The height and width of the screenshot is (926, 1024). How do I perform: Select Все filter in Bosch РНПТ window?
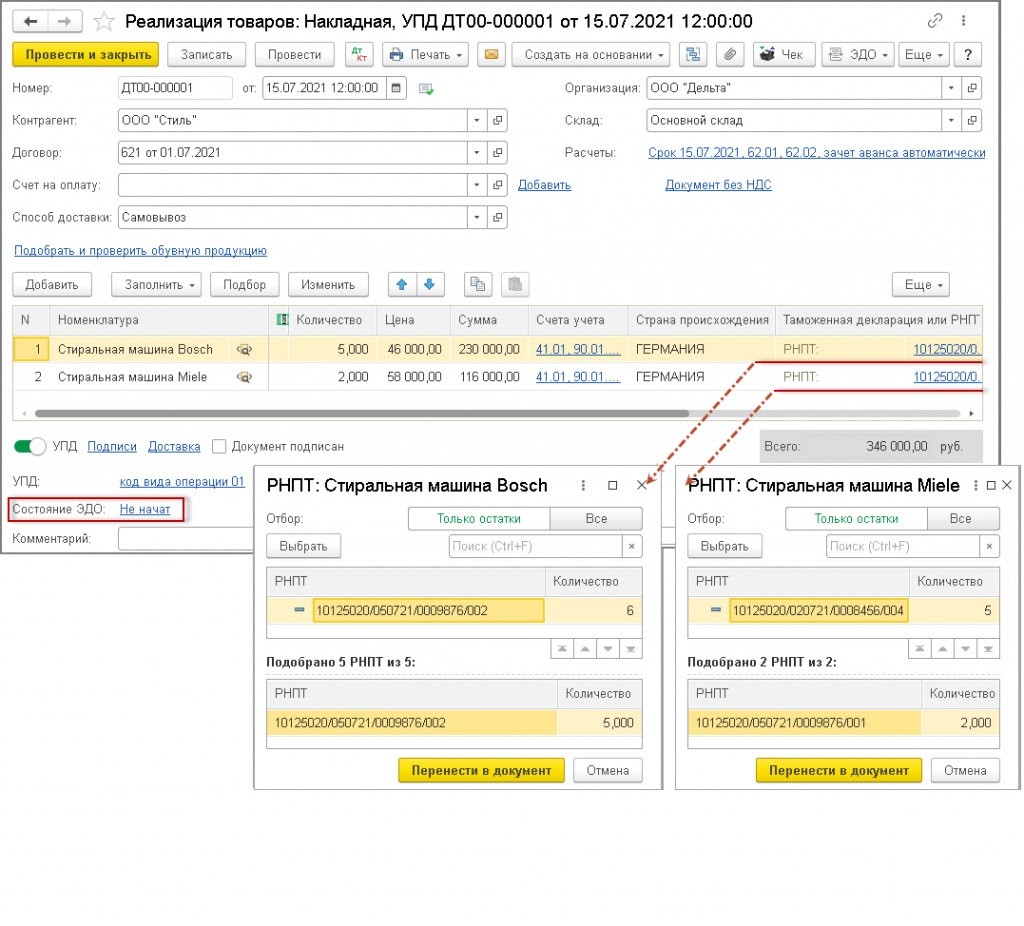pos(596,519)
